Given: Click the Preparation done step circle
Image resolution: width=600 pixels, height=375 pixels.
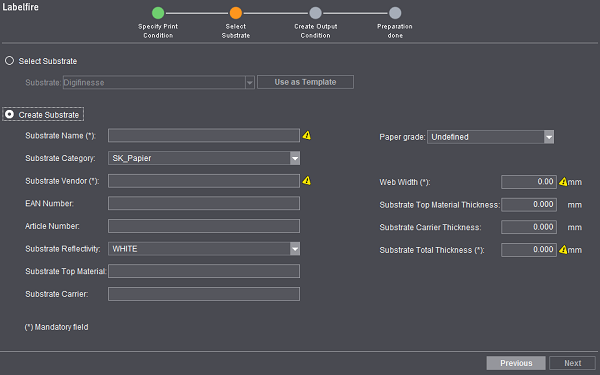Looking at the screenshot, I should 395,13.
